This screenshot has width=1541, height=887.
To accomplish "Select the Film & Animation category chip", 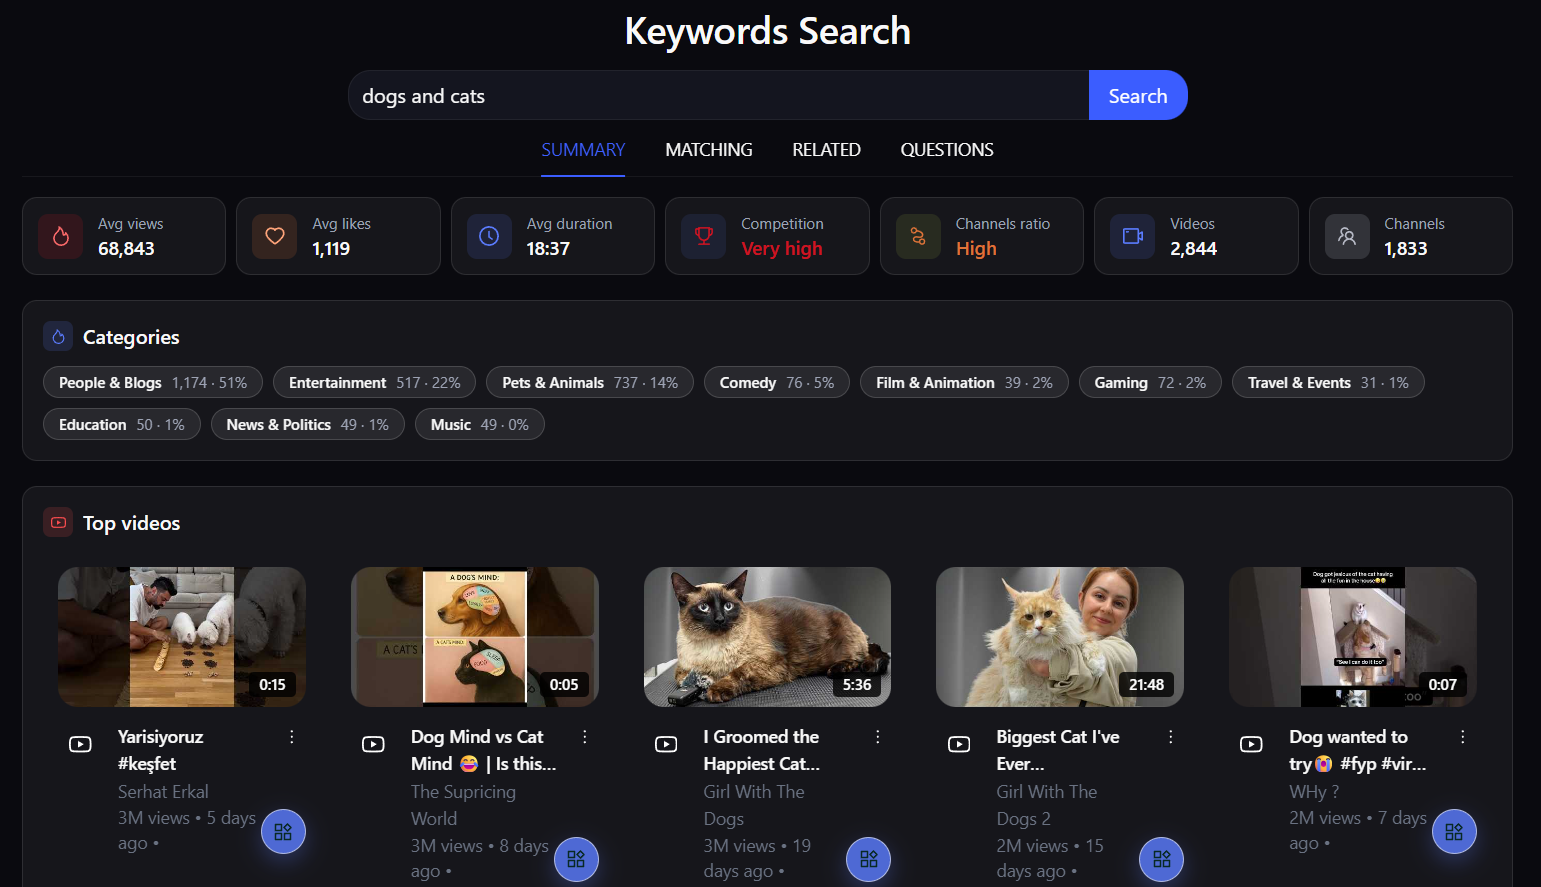I will point(964,383).
